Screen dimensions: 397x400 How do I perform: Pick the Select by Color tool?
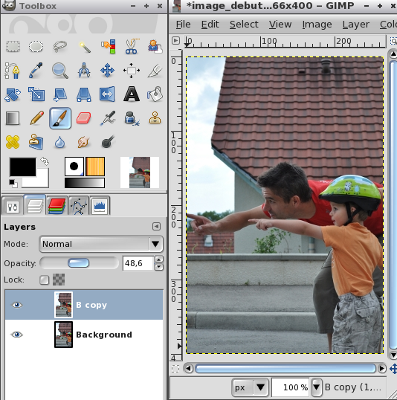(x=108, y=47)
